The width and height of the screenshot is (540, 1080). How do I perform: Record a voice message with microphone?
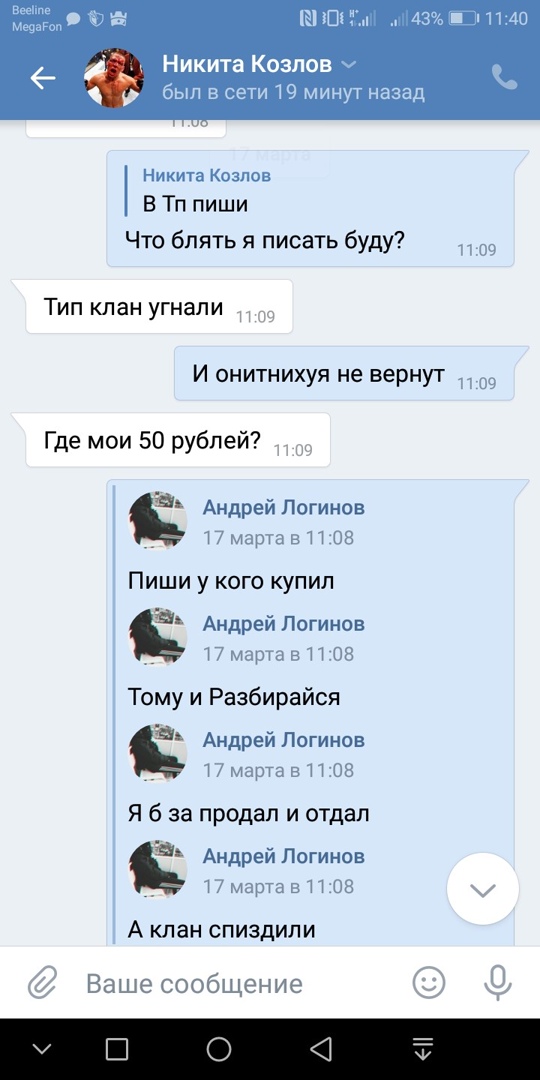click(x=497, y=983)
